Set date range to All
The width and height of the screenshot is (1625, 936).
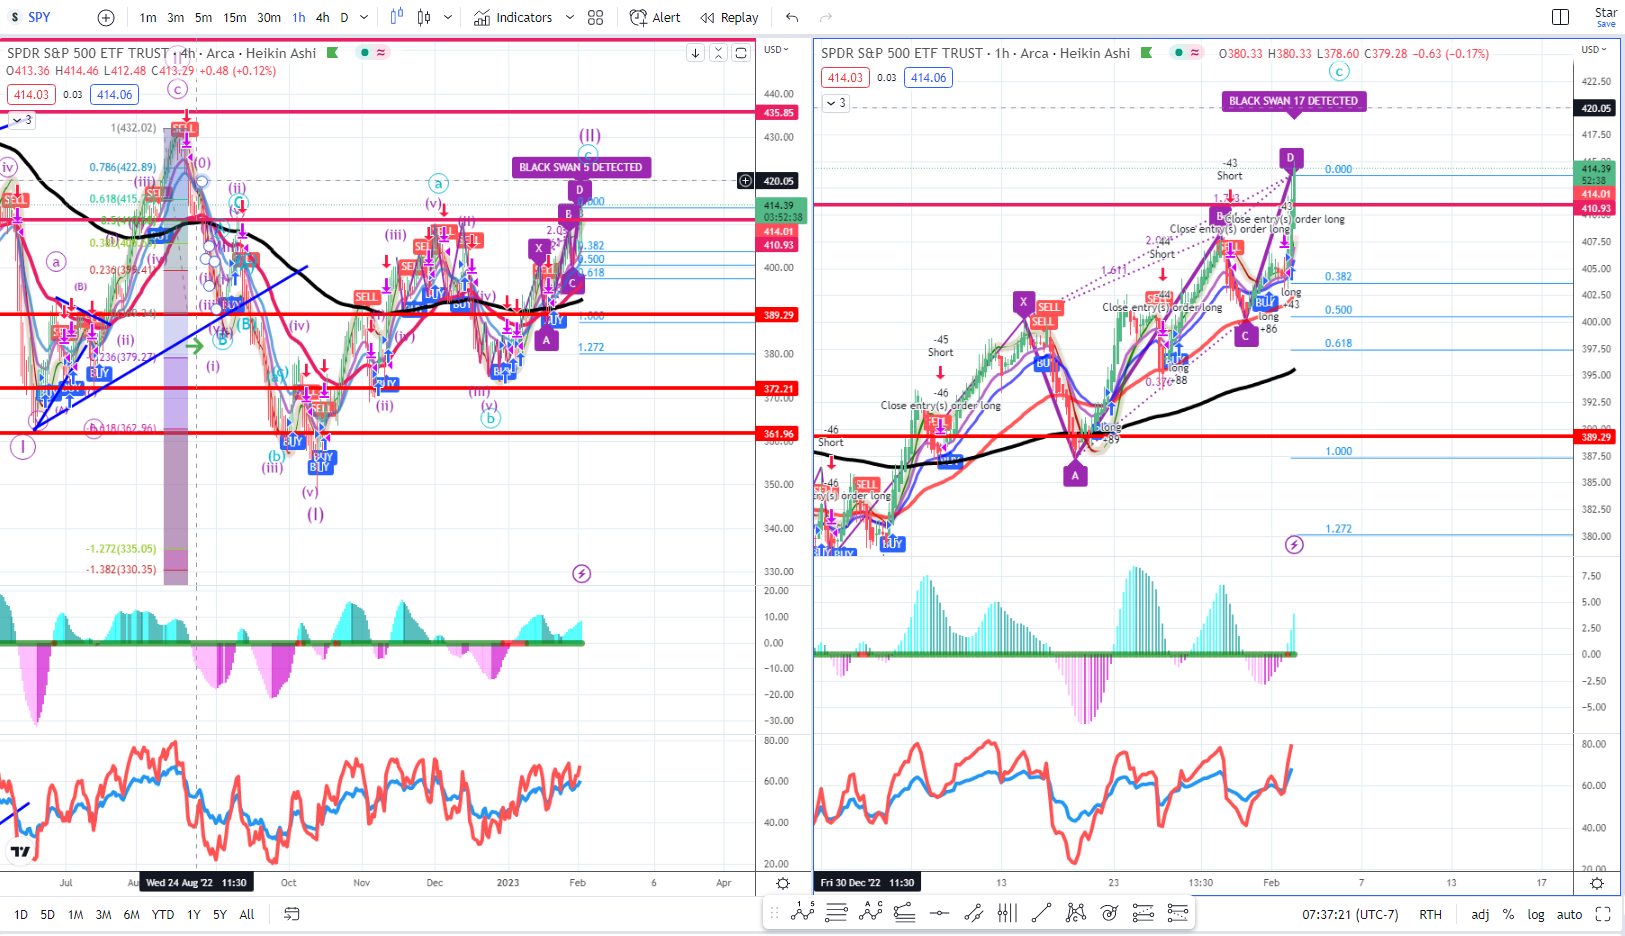click(x=247, y=914)
